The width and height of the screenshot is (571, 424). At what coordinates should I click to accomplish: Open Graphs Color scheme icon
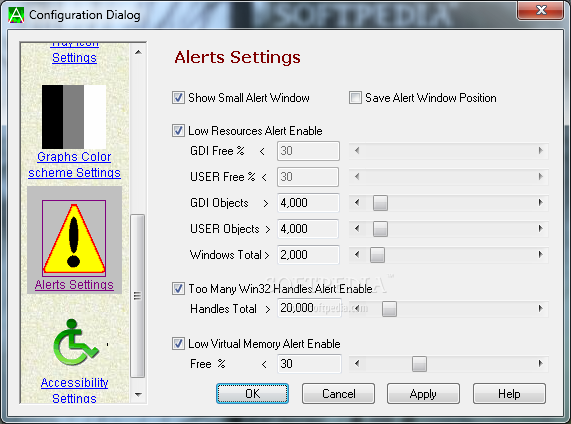click(74, 117)
